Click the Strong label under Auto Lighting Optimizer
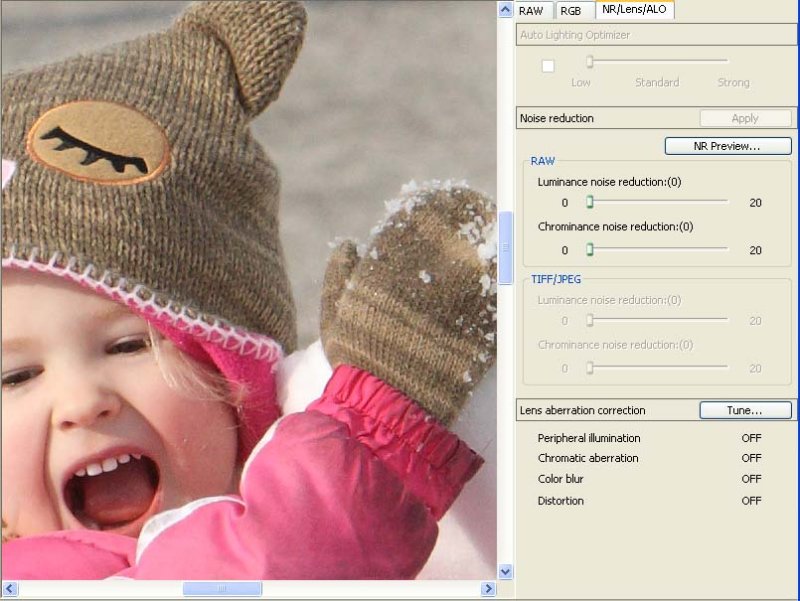 pyautogui.click(x=734, y=83)
